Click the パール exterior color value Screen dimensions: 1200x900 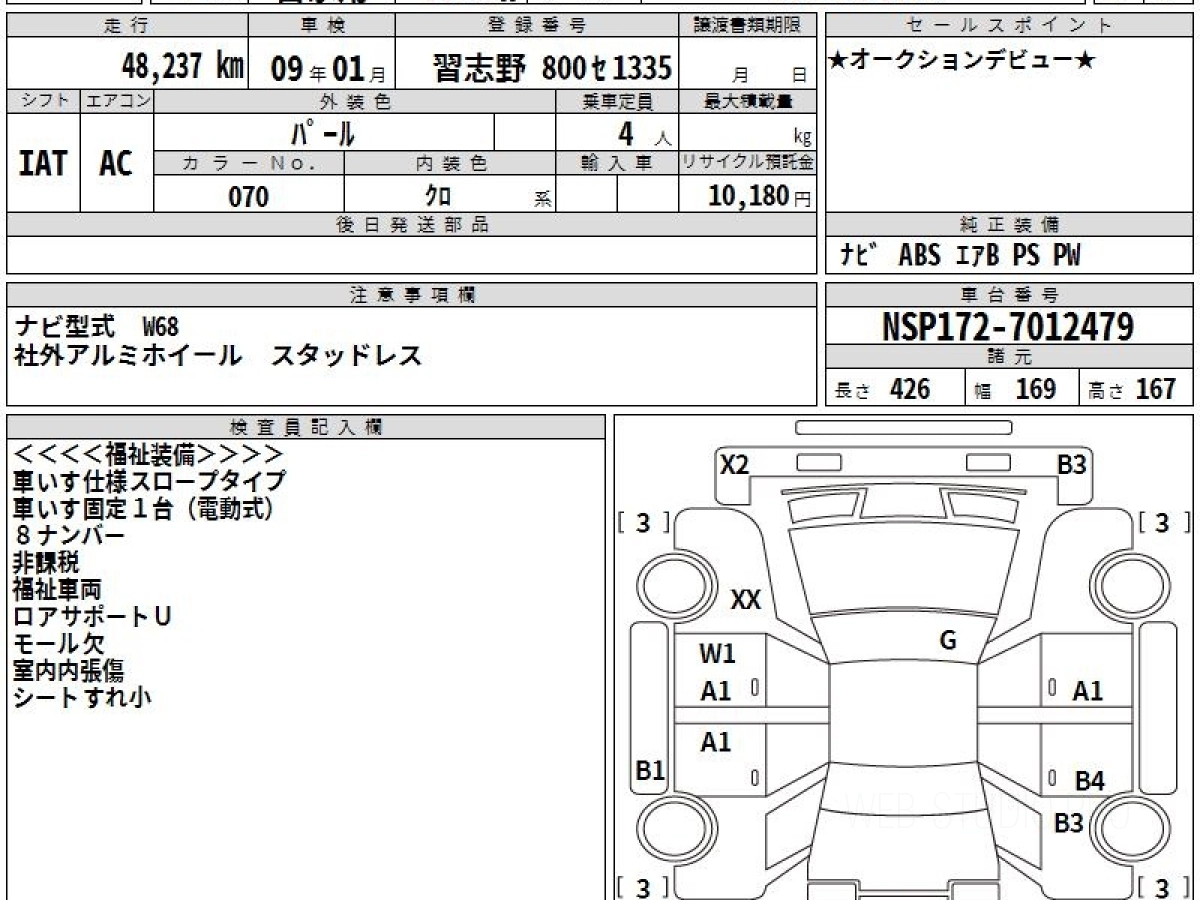[323, 131]
